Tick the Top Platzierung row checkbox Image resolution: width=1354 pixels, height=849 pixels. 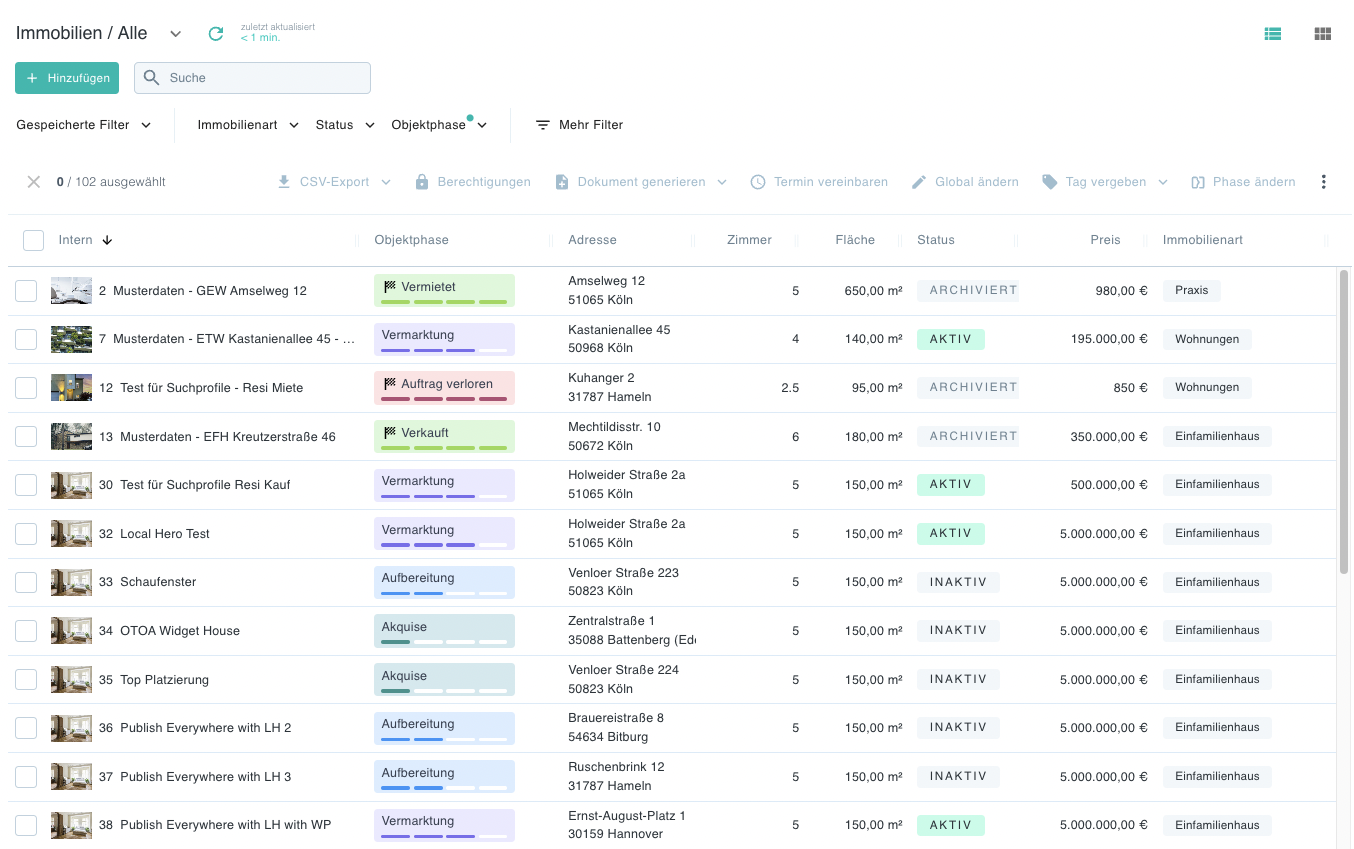tap(26, 680)
